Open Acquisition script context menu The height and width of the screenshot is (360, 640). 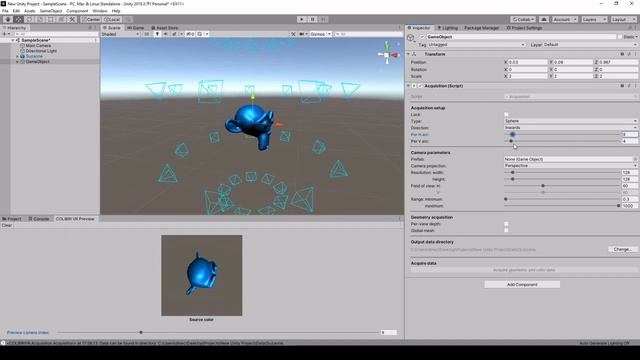click(635, 86)
